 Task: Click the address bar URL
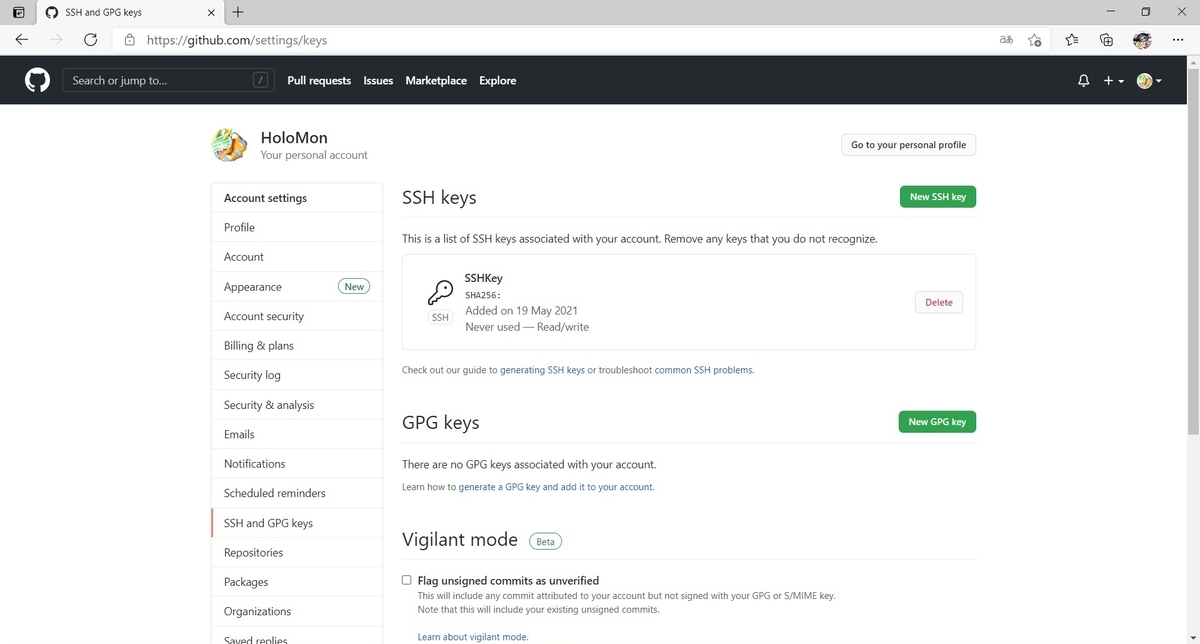(x=237, y=40)
